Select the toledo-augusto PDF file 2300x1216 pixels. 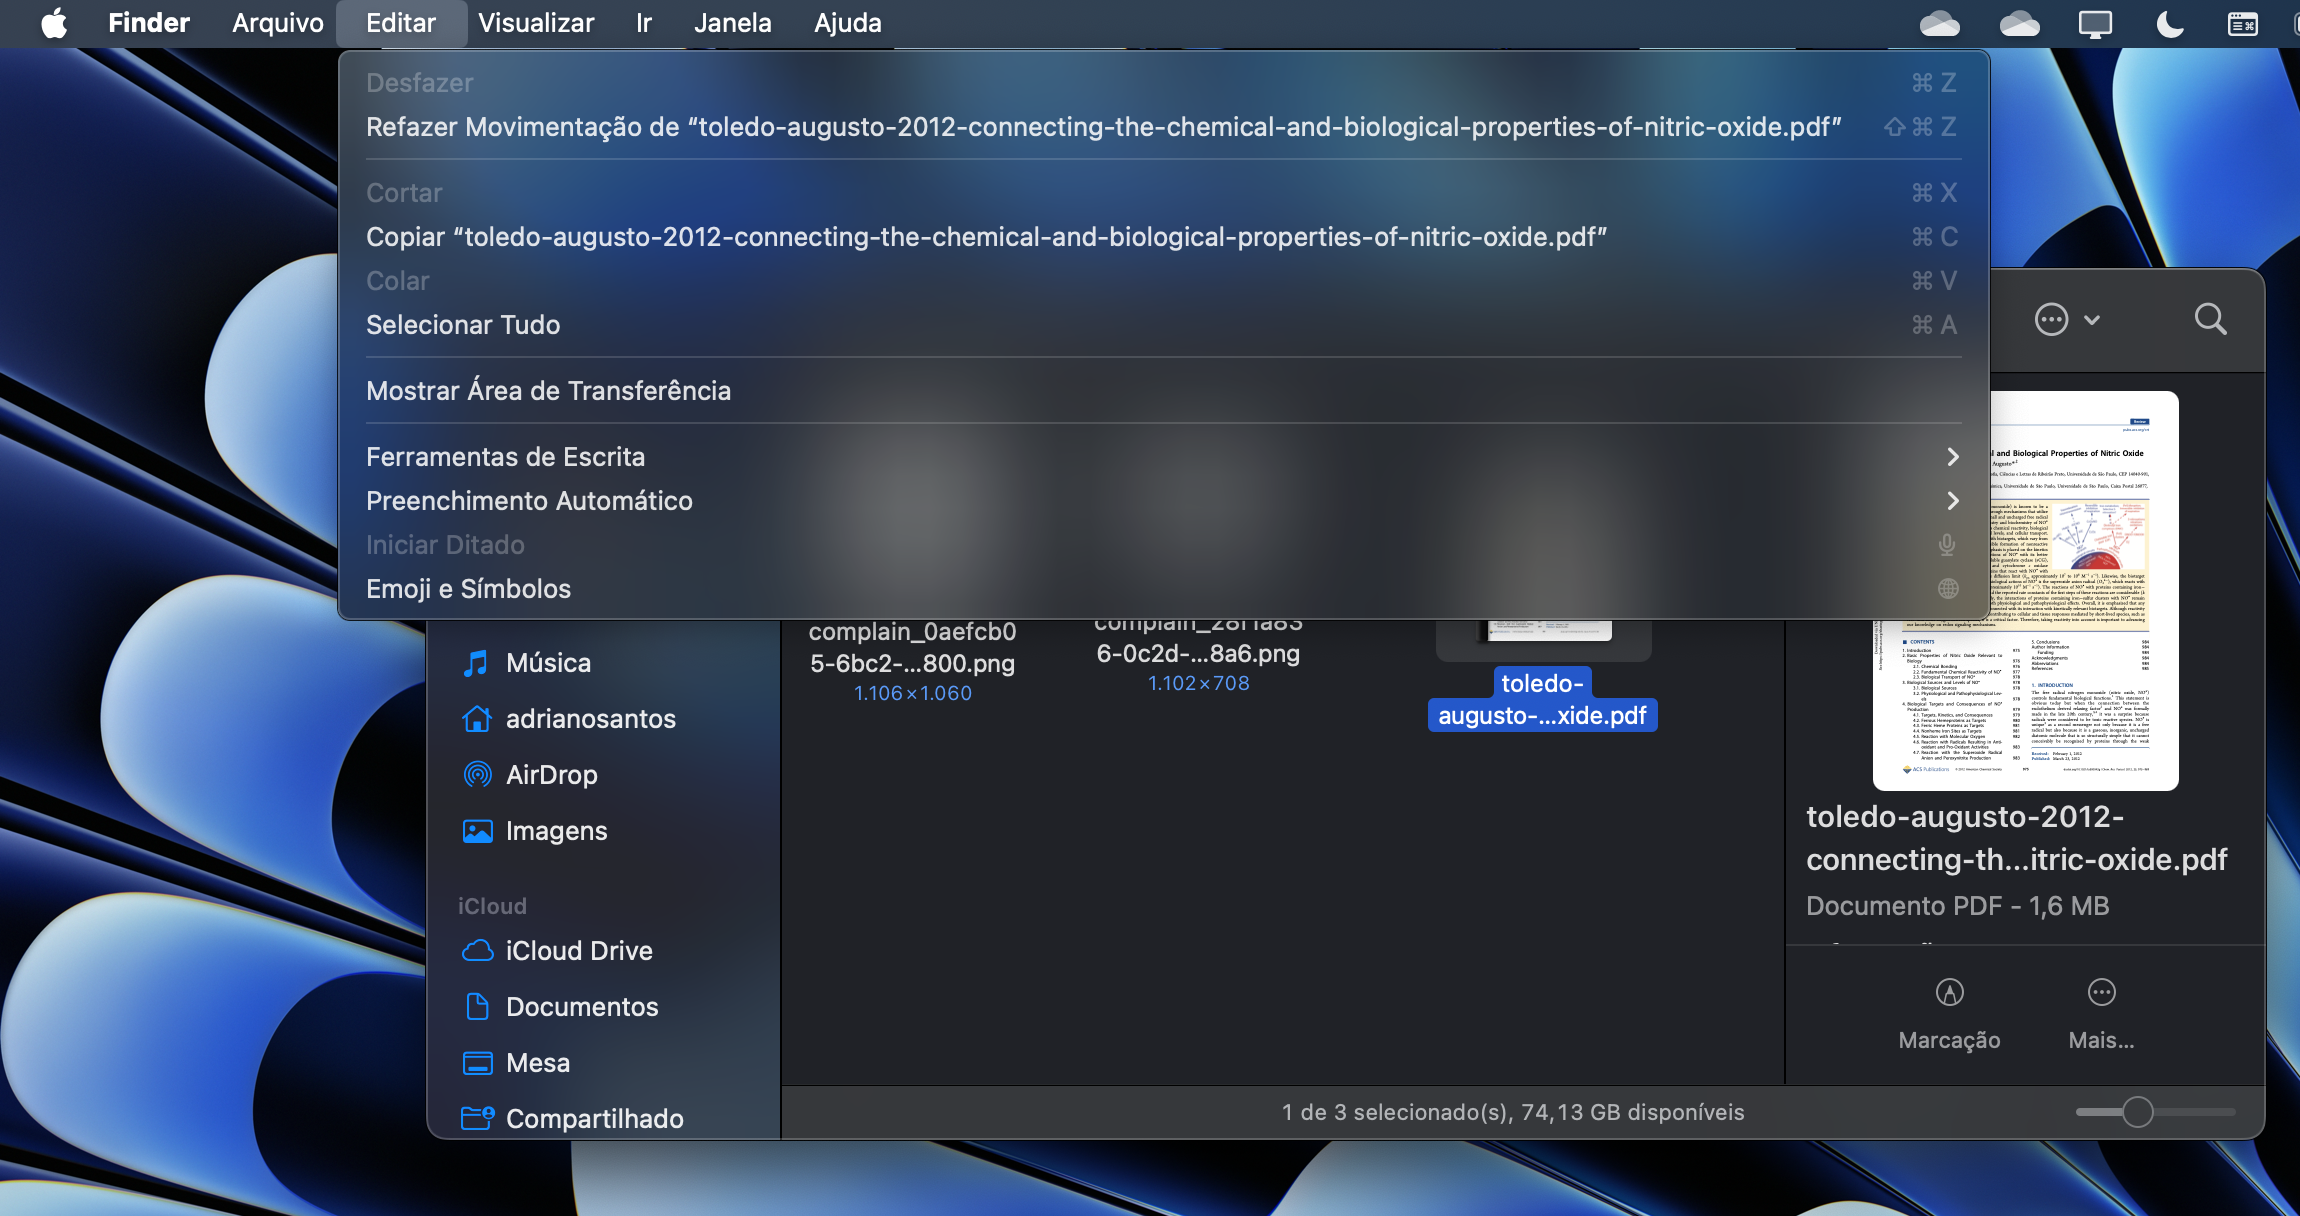tap(1542, 700)
